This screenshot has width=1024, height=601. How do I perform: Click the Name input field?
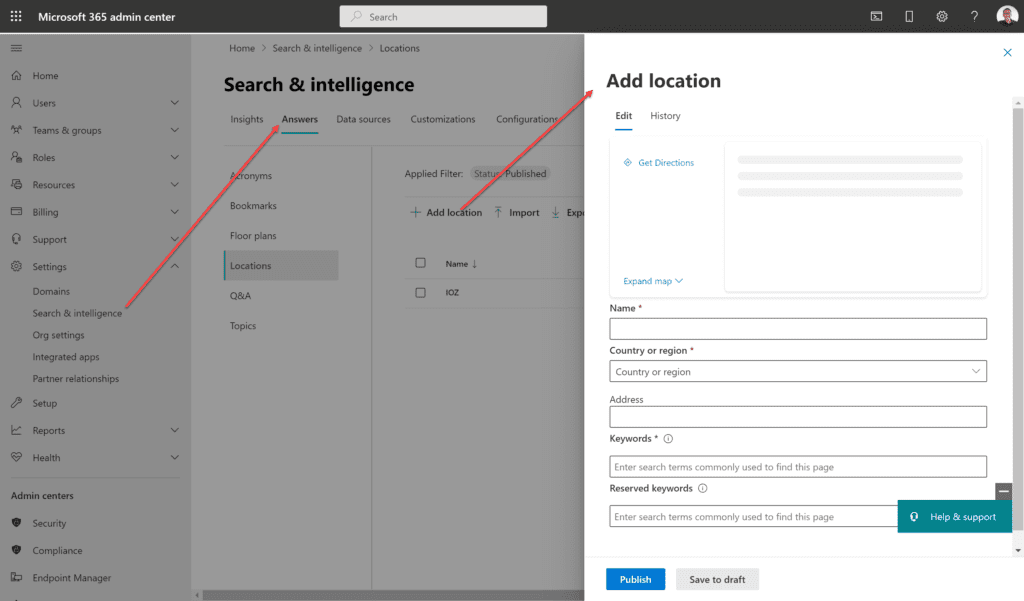798,329
